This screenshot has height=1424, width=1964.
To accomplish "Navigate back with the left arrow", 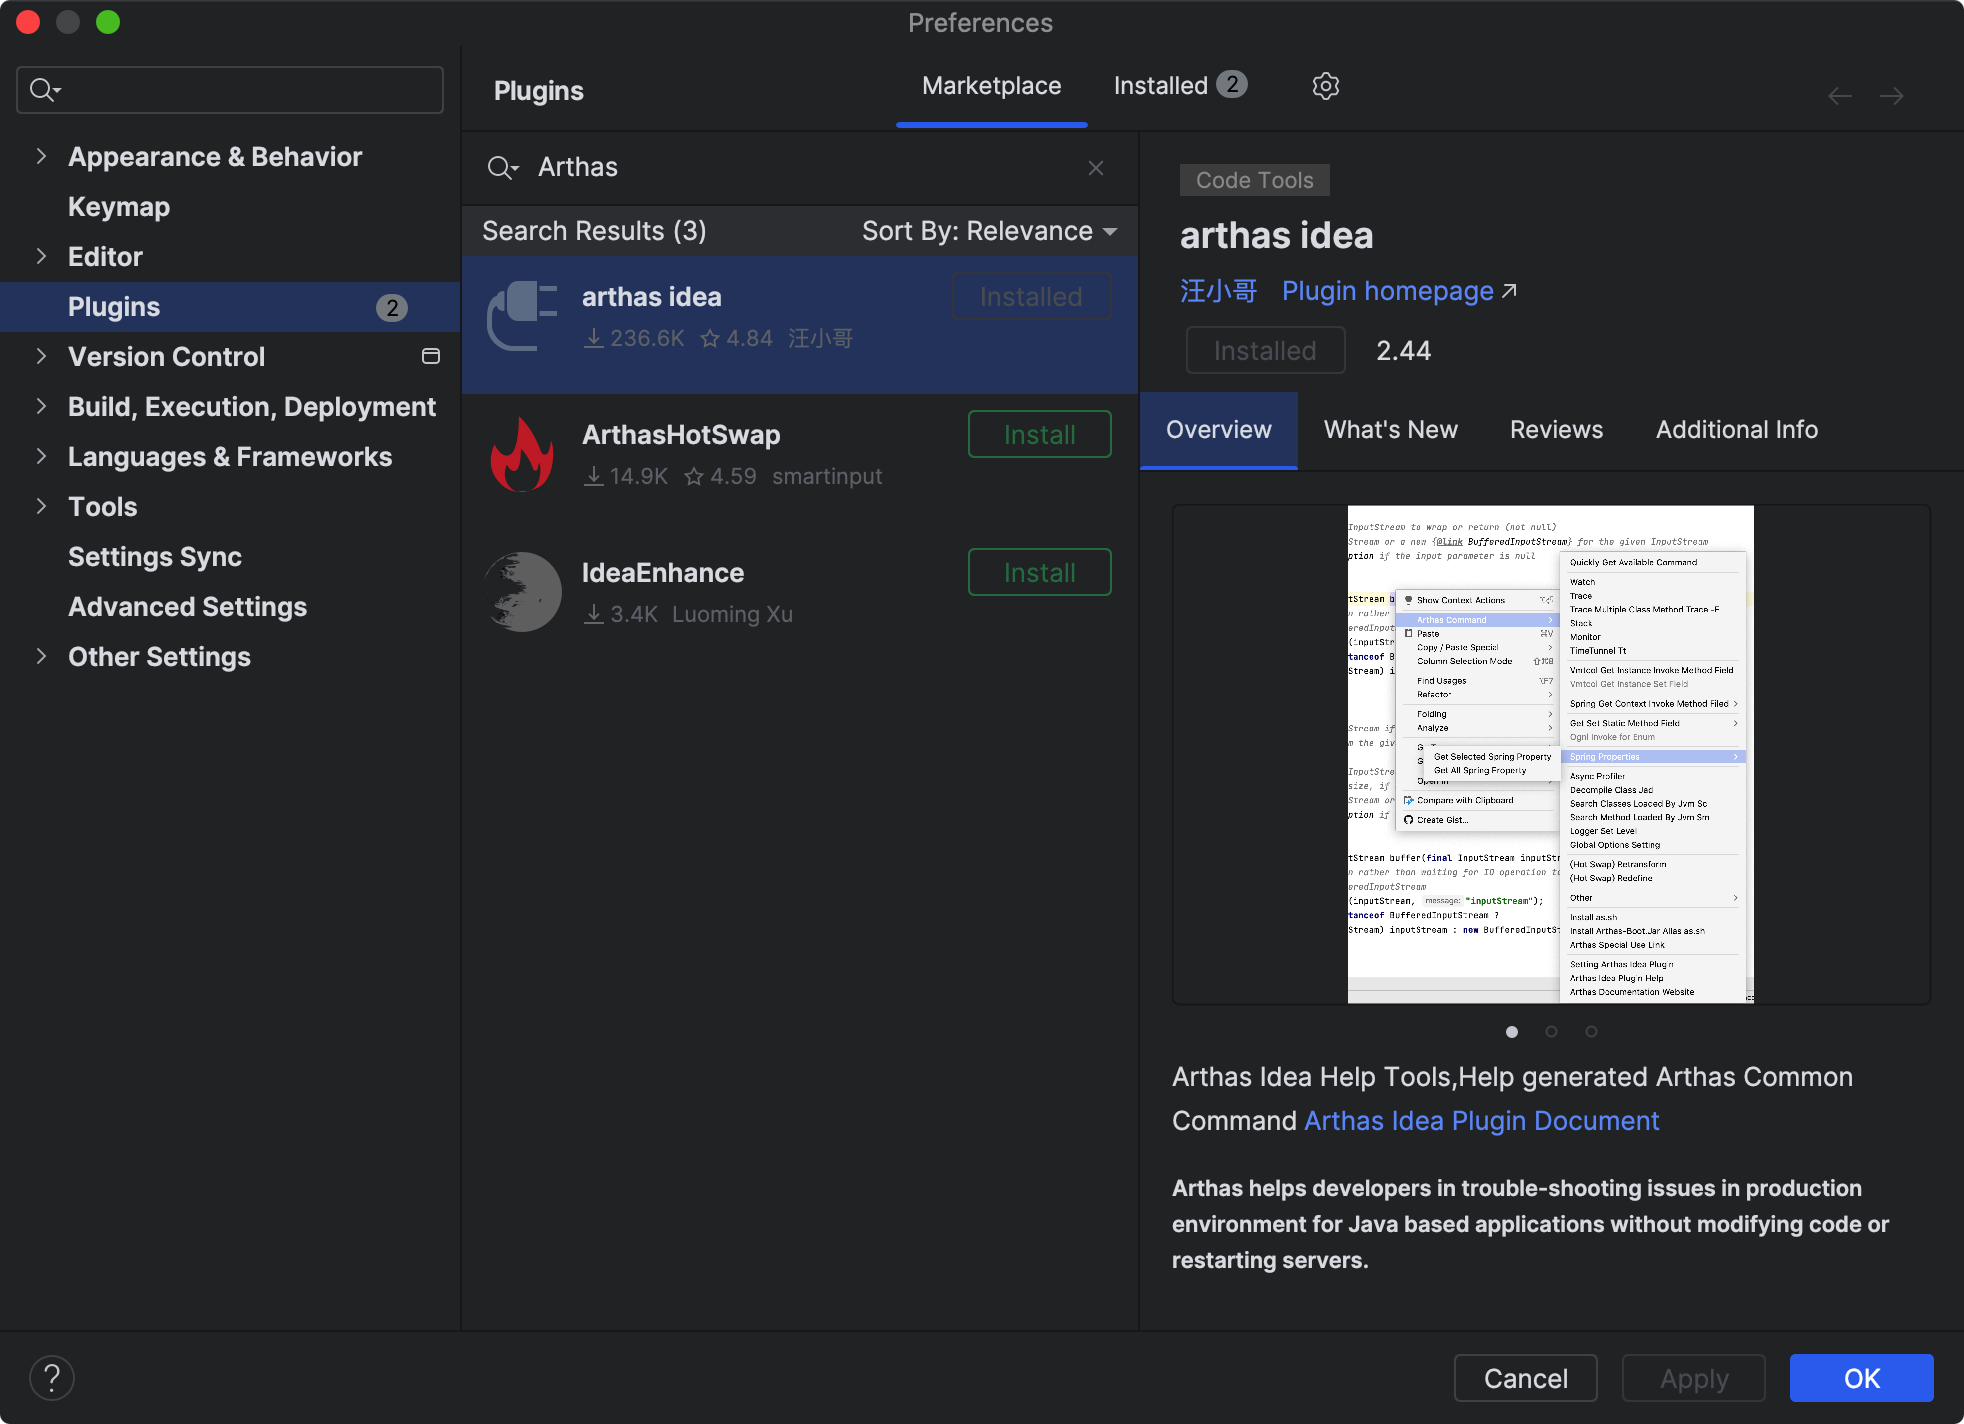I will click(x=1840, y=96).
